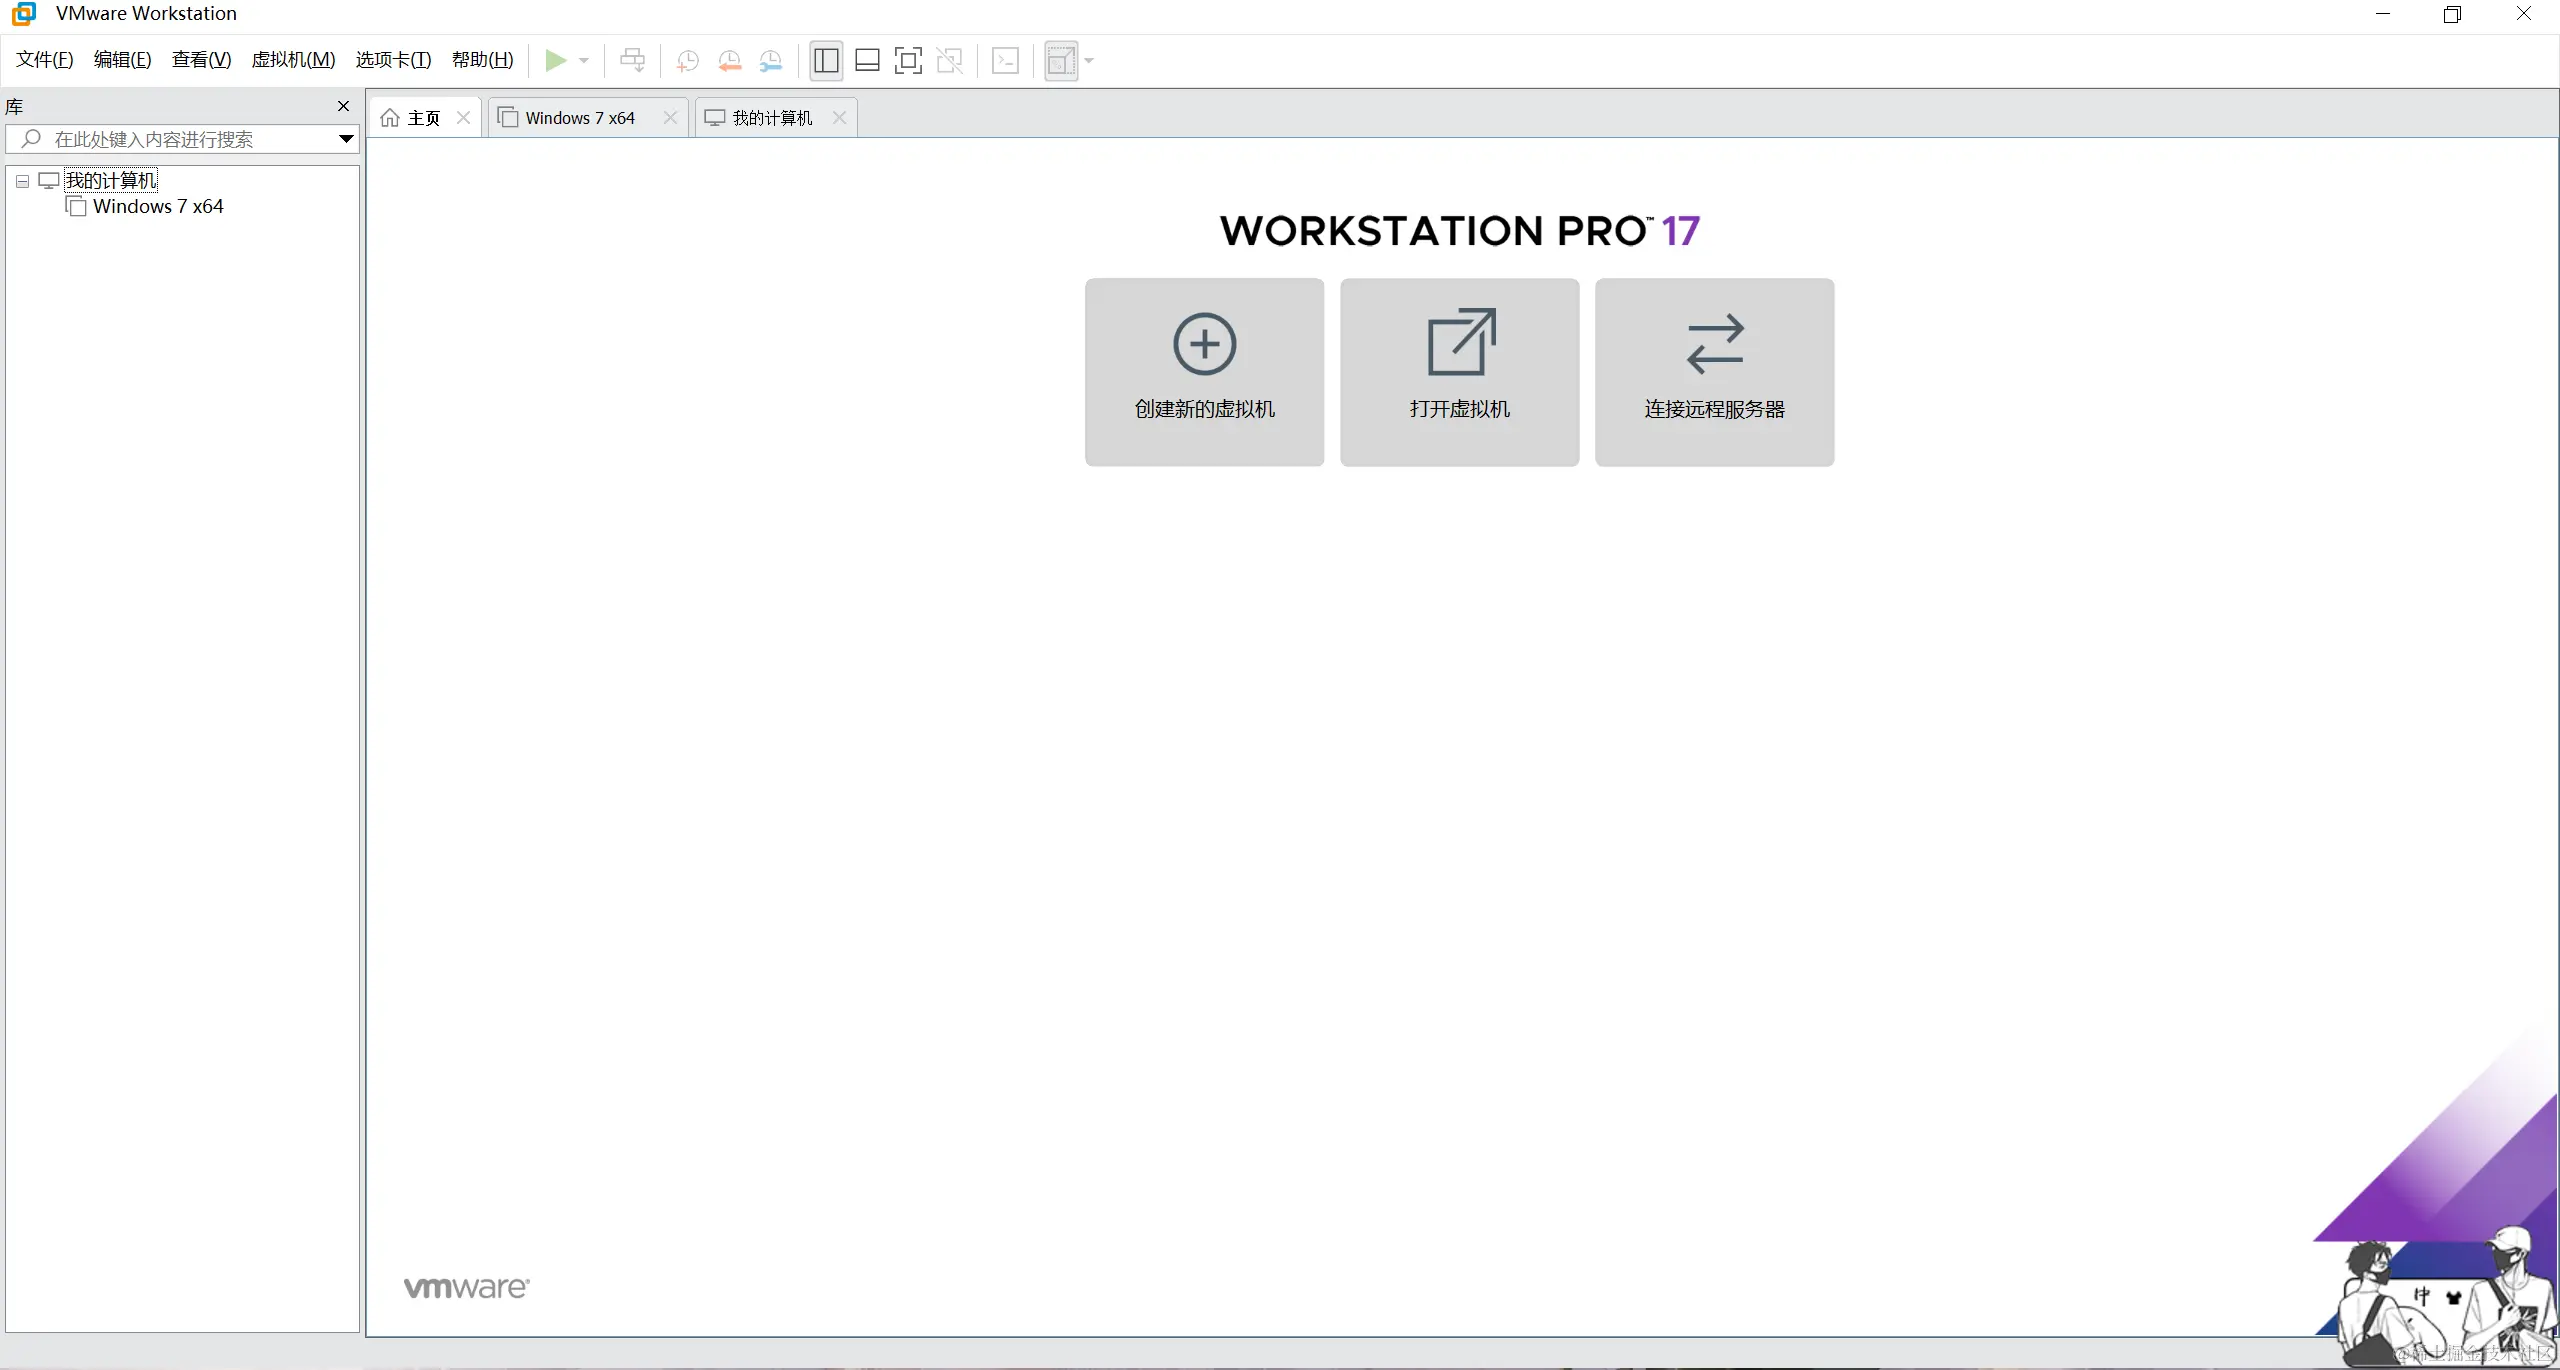
Task: Toggle the library sidebar panel view
Action: tap(826, 60)
